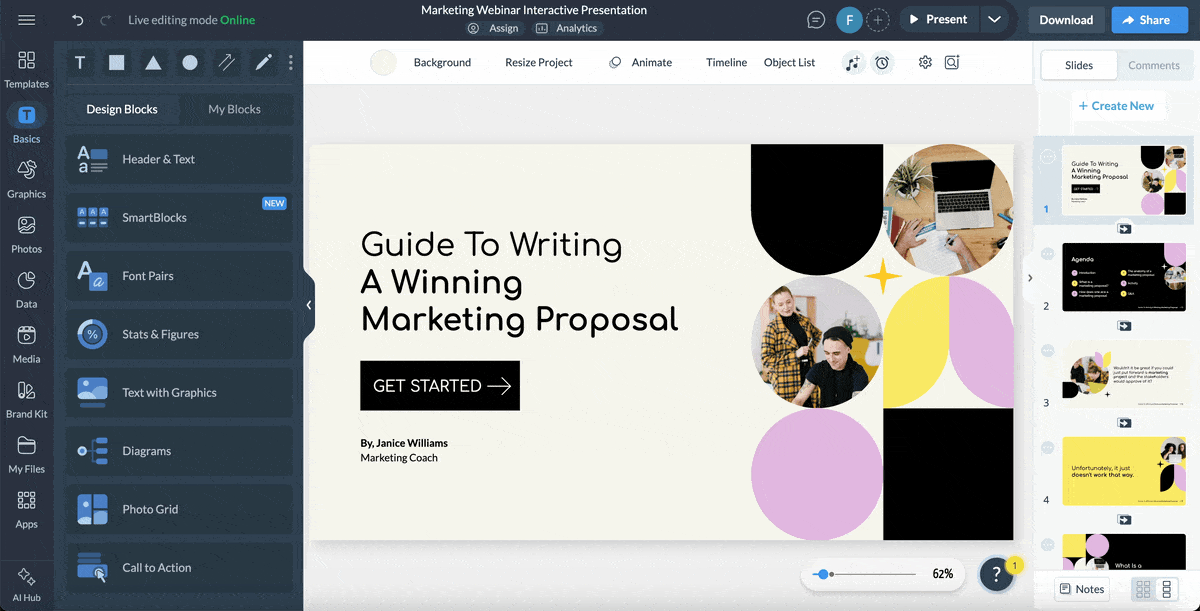Switch to Slides tab
1200x611 pixels.
(1079, 65)
